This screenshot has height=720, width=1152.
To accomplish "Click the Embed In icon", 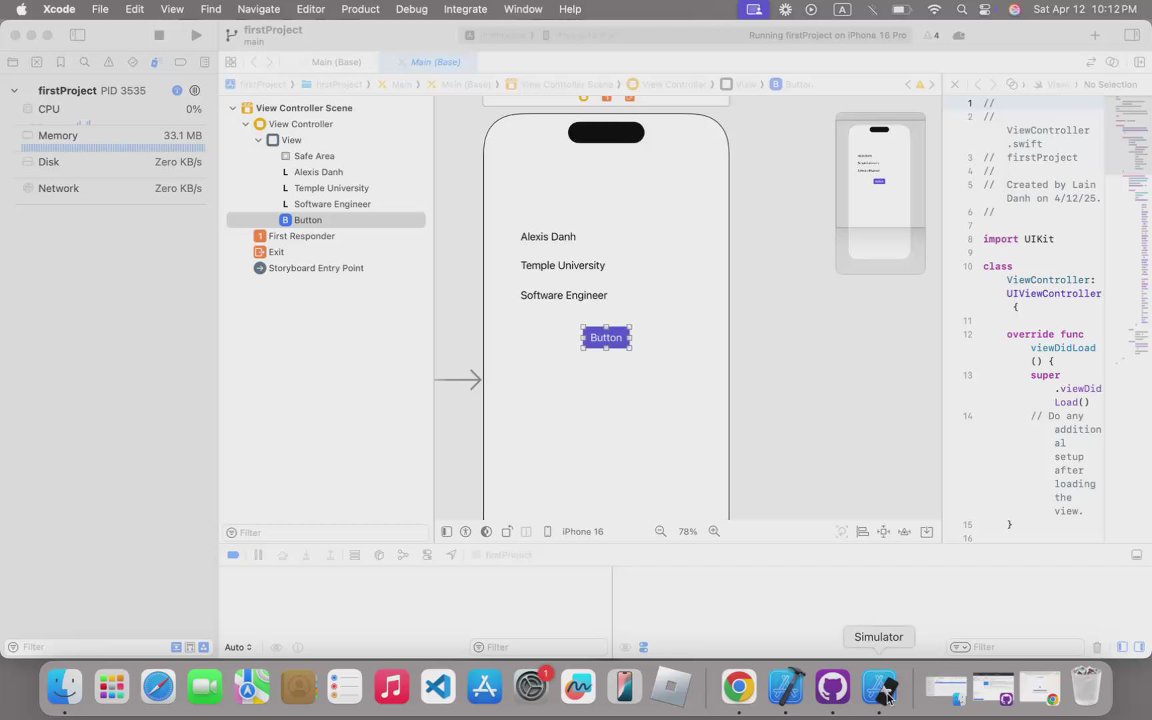I will [x=926, y=531].
